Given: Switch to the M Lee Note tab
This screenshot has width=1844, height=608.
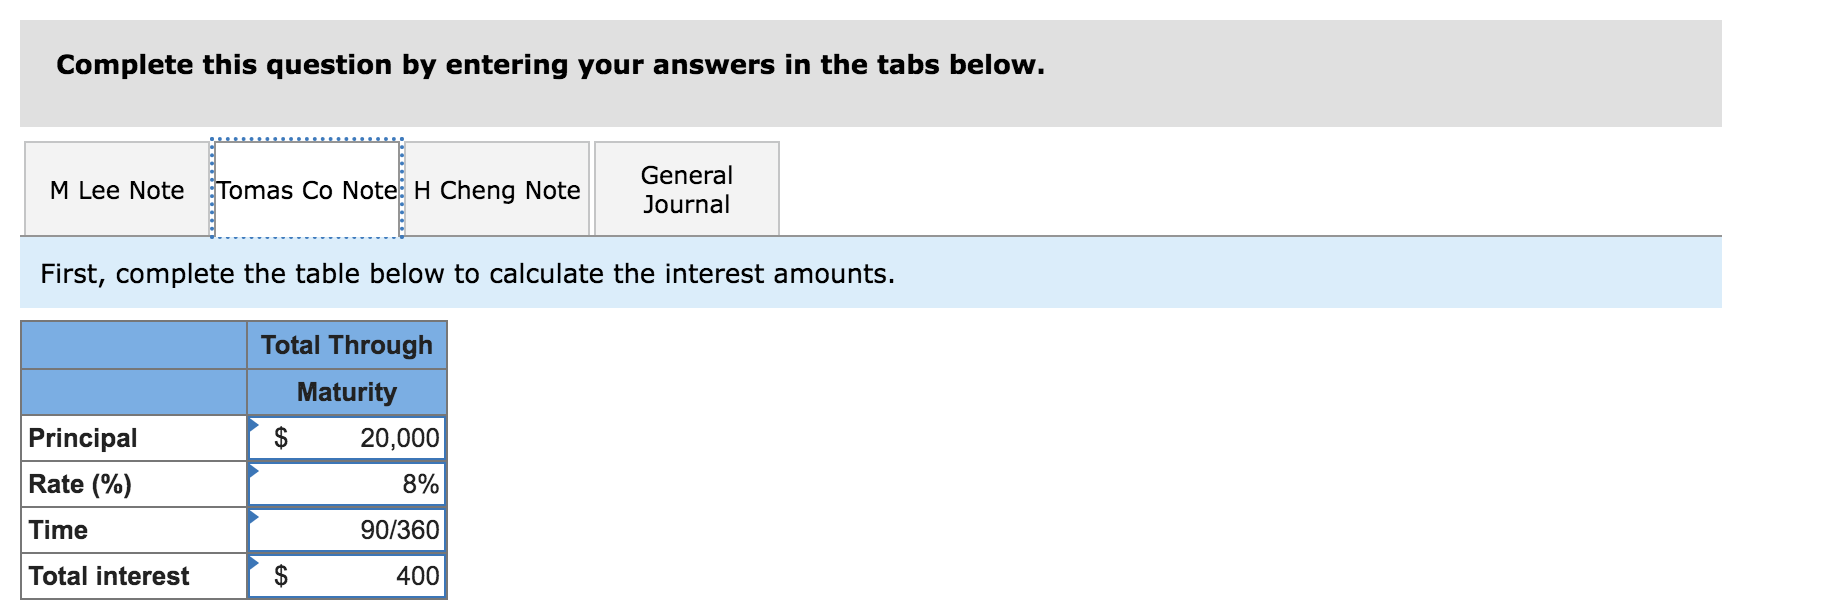Looking at the screenshot, I should click(116, 189).
